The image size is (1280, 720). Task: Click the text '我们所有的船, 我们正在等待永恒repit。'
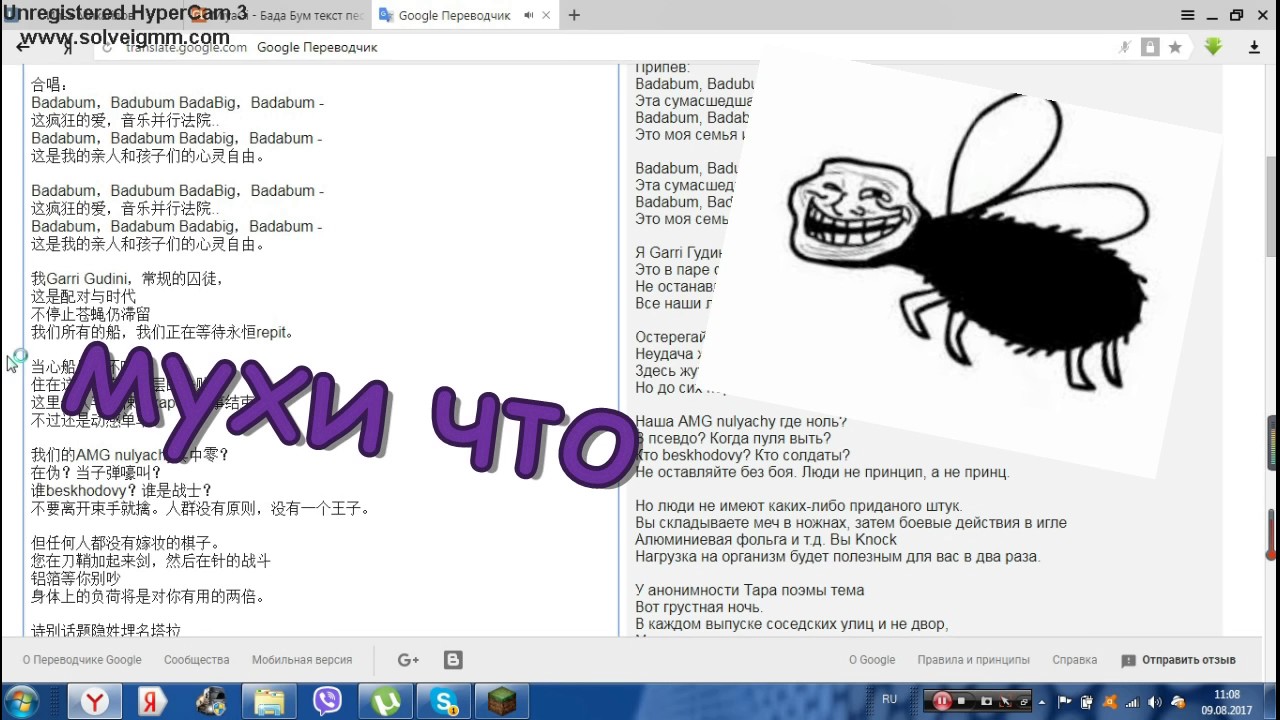click(x=163, y=332)
